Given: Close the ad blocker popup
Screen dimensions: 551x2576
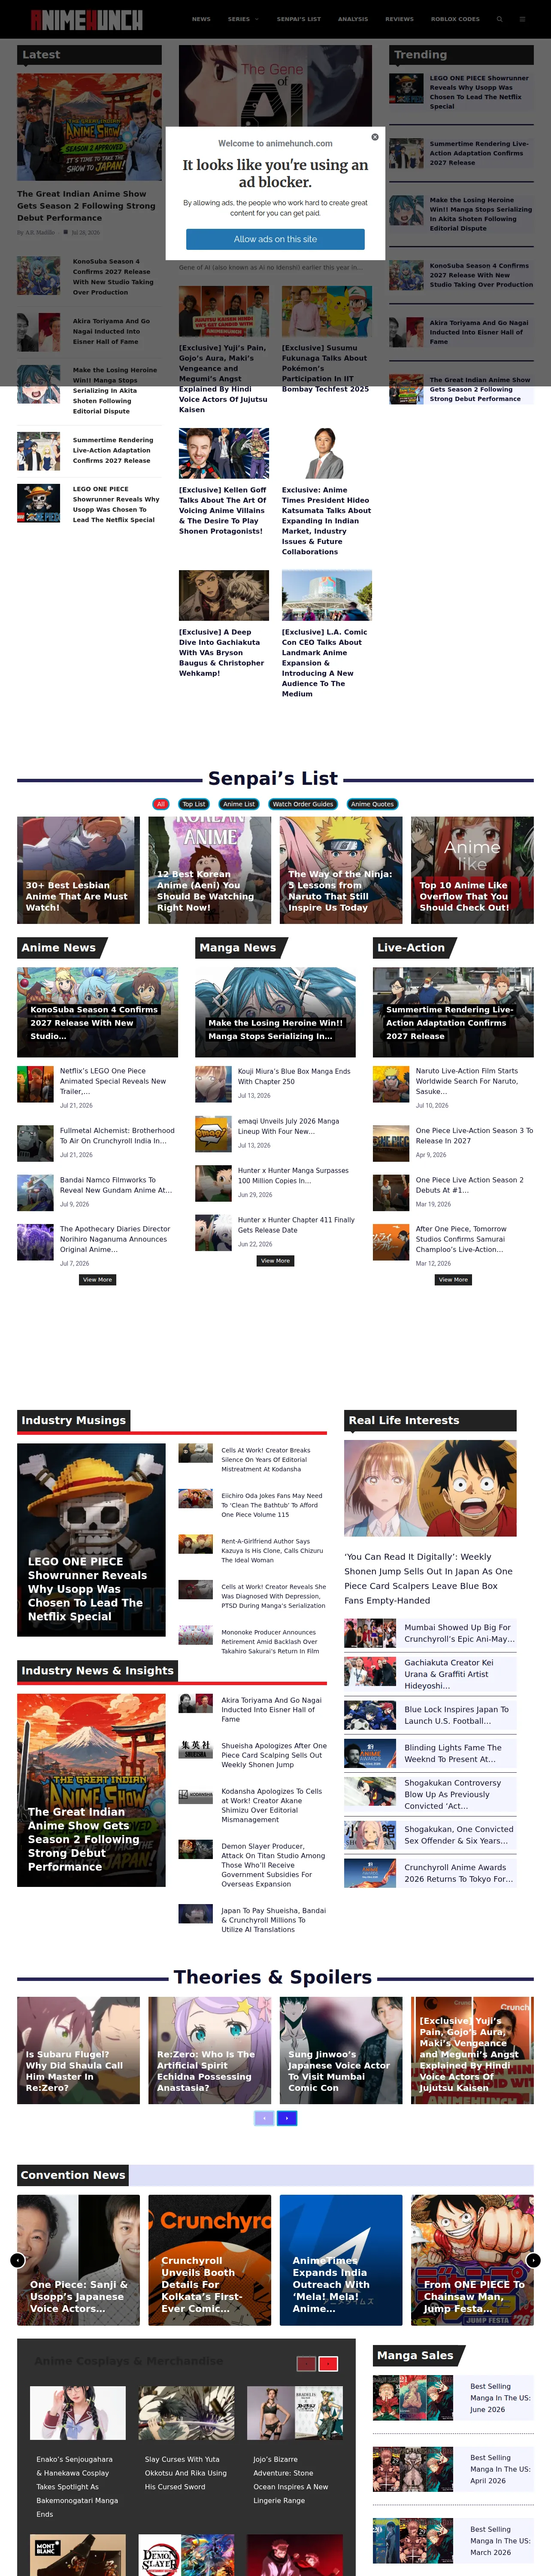Looking at the screenshot, I should (x=375, y=137).
